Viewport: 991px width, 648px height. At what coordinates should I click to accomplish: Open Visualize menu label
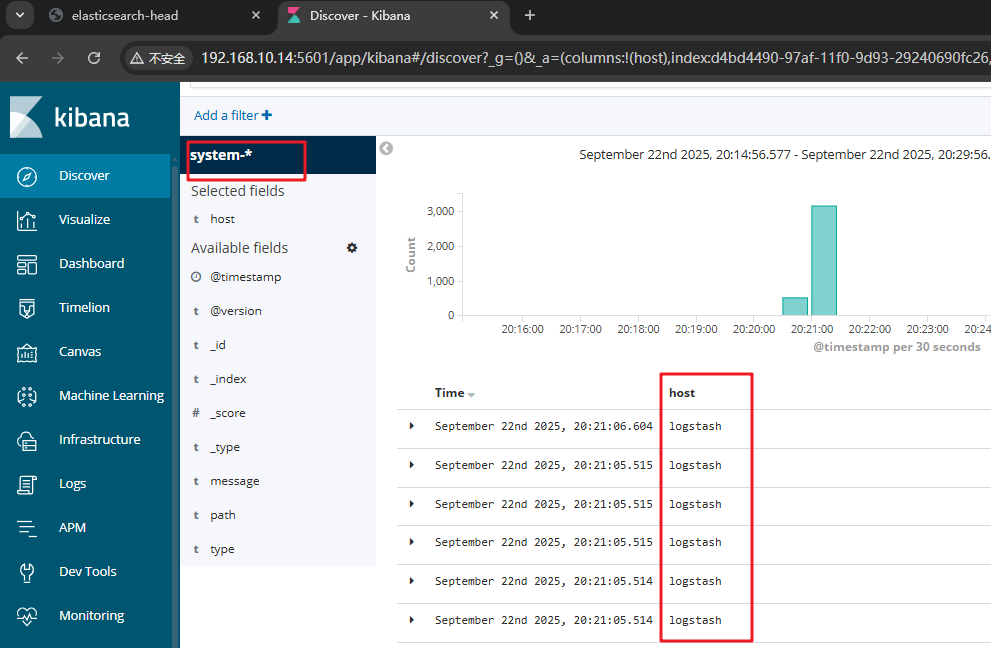tap(84, 219)
